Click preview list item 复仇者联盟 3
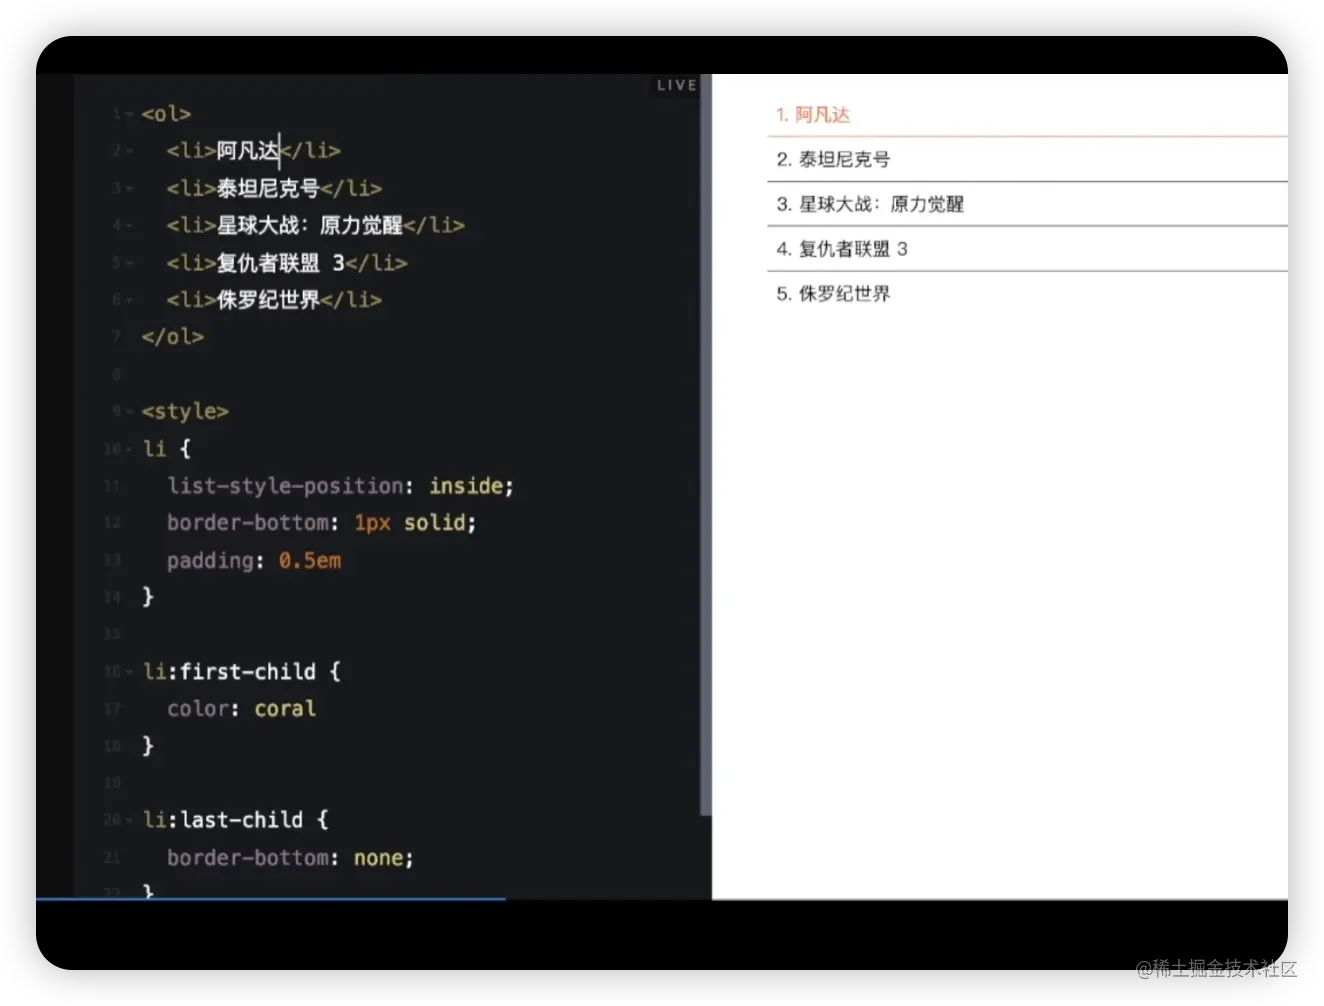This screenshot has width=1324, height=1006. (1027, 249)
